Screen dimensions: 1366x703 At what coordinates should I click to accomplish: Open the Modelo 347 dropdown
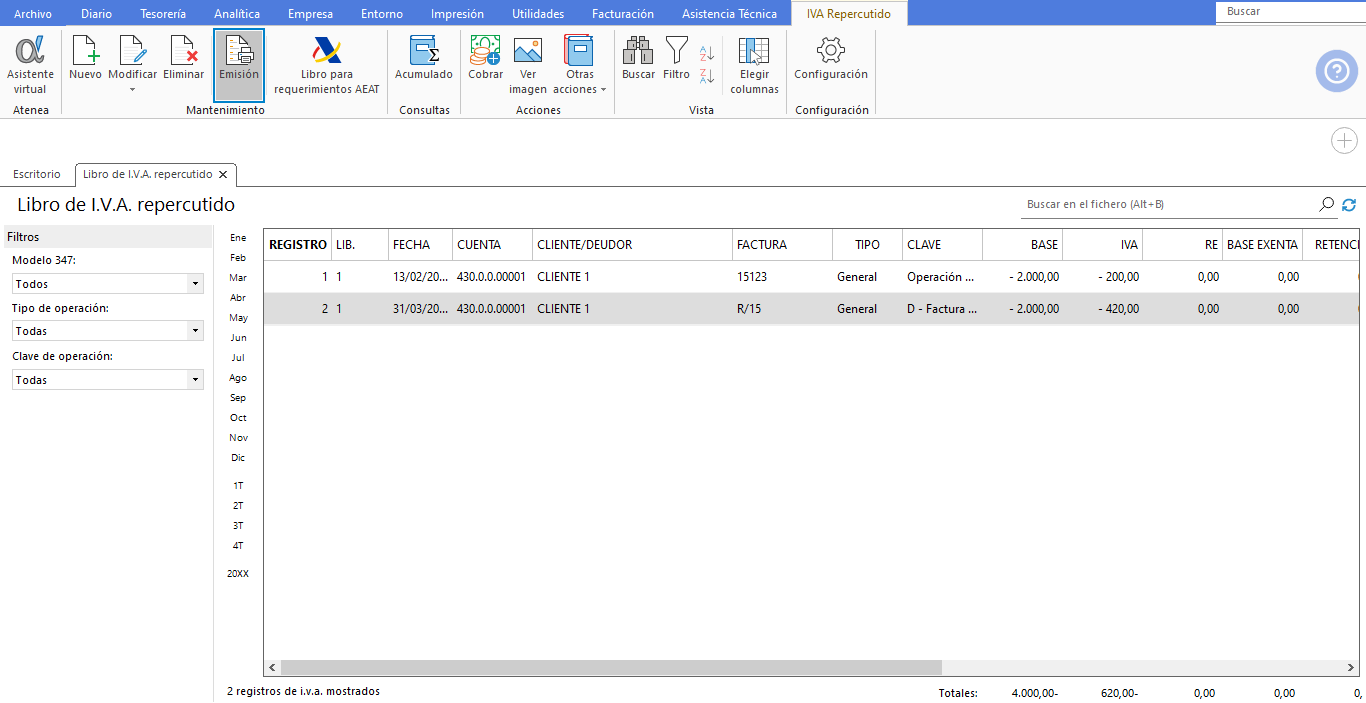click(x=195, y=285)
